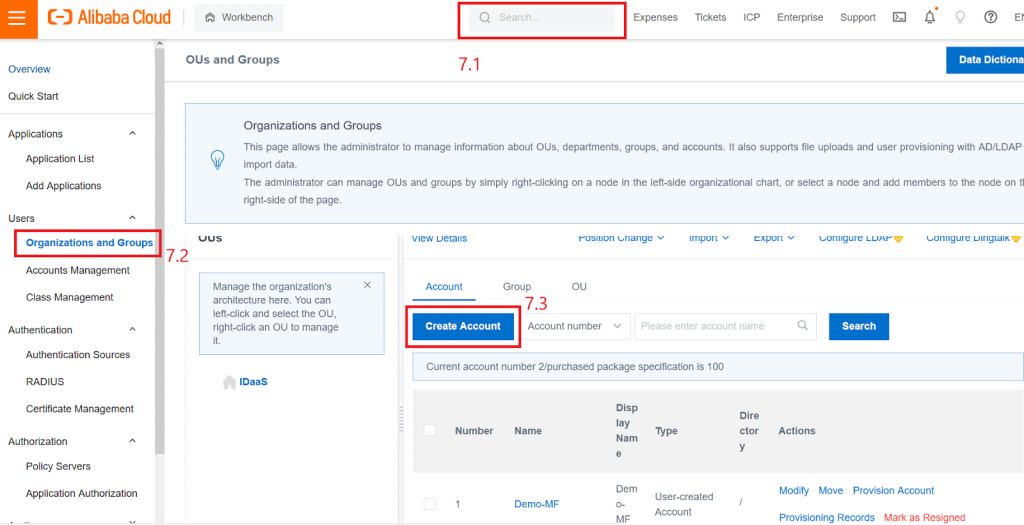The image size is (1024, 525).
Task: Open Class Management
Action: coord(69,297)
